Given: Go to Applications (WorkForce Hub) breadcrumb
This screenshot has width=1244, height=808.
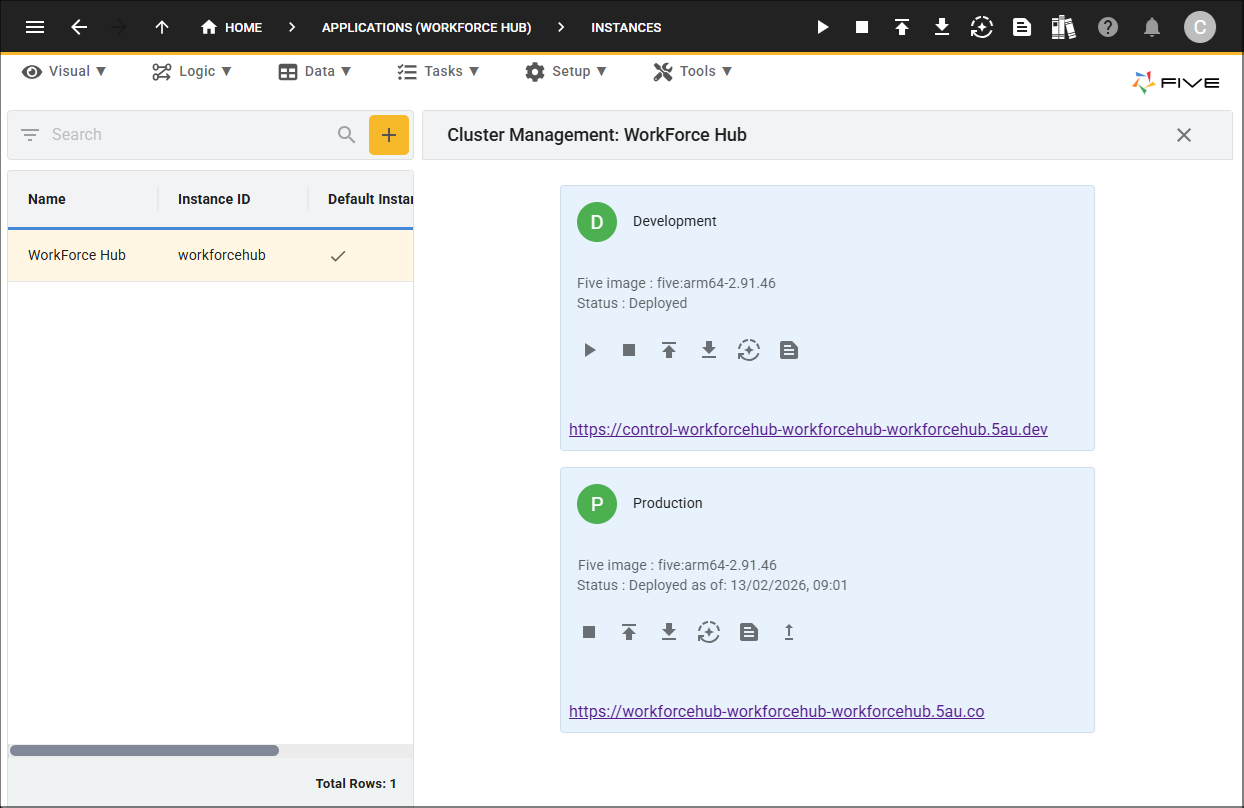Looking at the screenshot, I should 426,28.
